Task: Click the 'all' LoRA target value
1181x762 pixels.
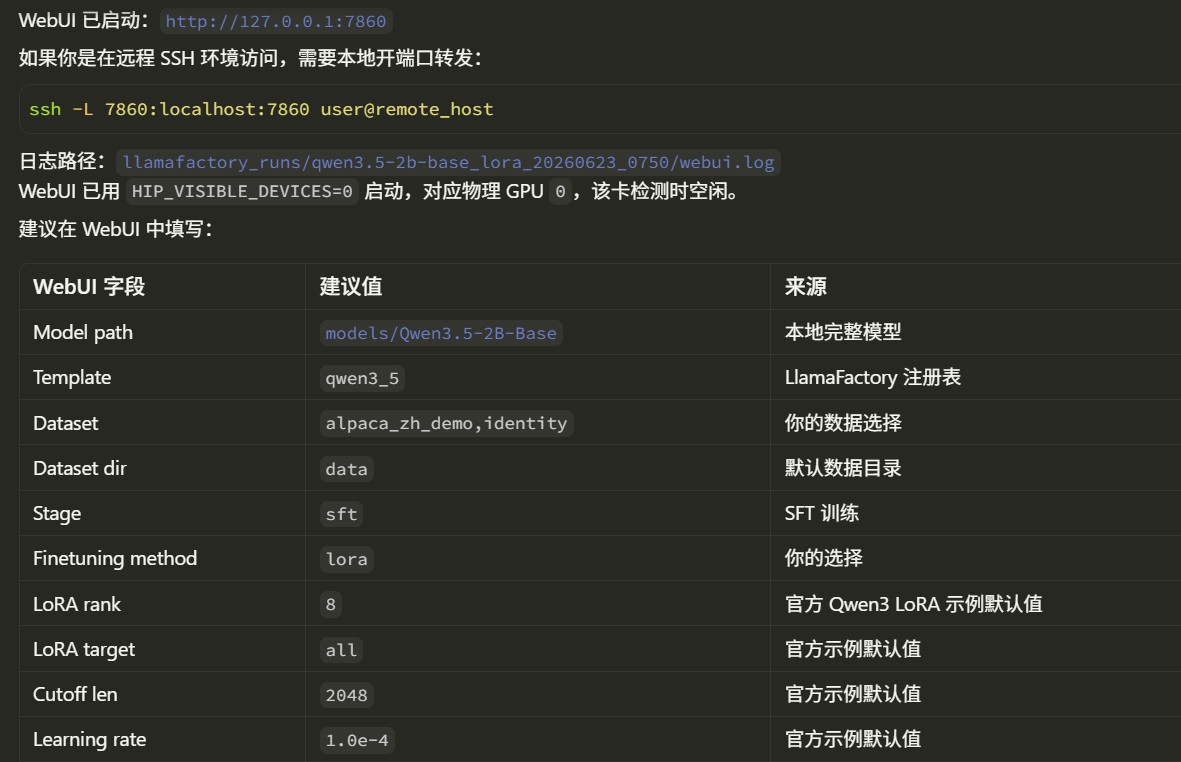Action: 341,650
